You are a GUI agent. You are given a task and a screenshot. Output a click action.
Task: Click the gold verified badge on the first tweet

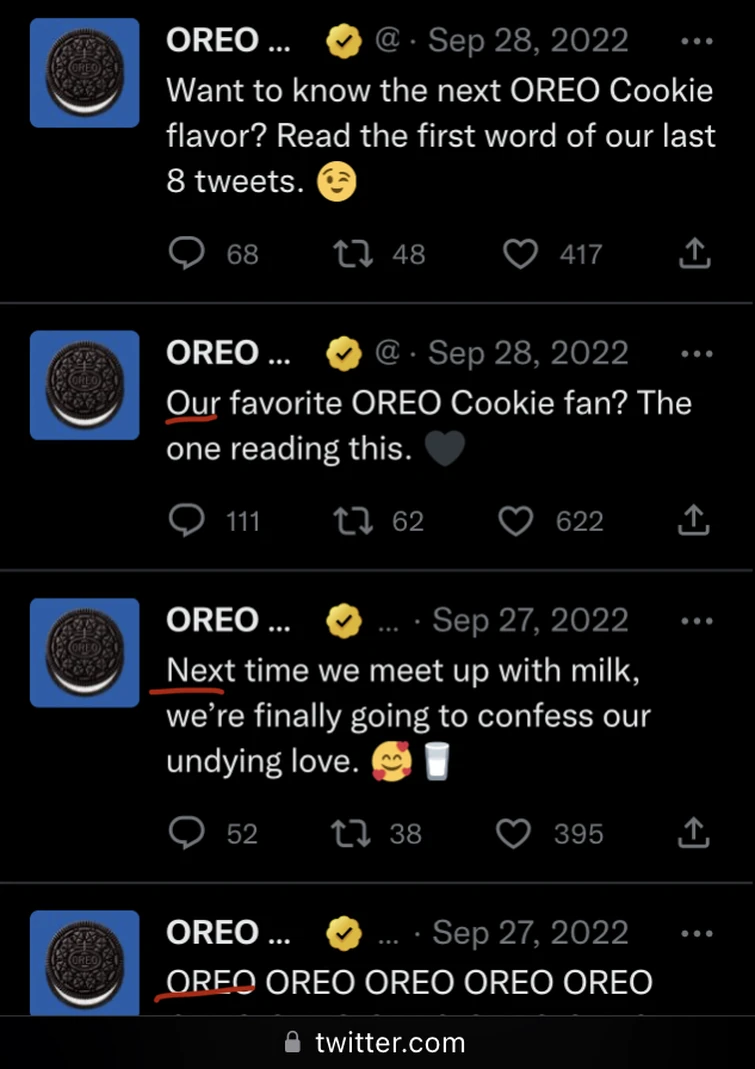tap(343, 41)
